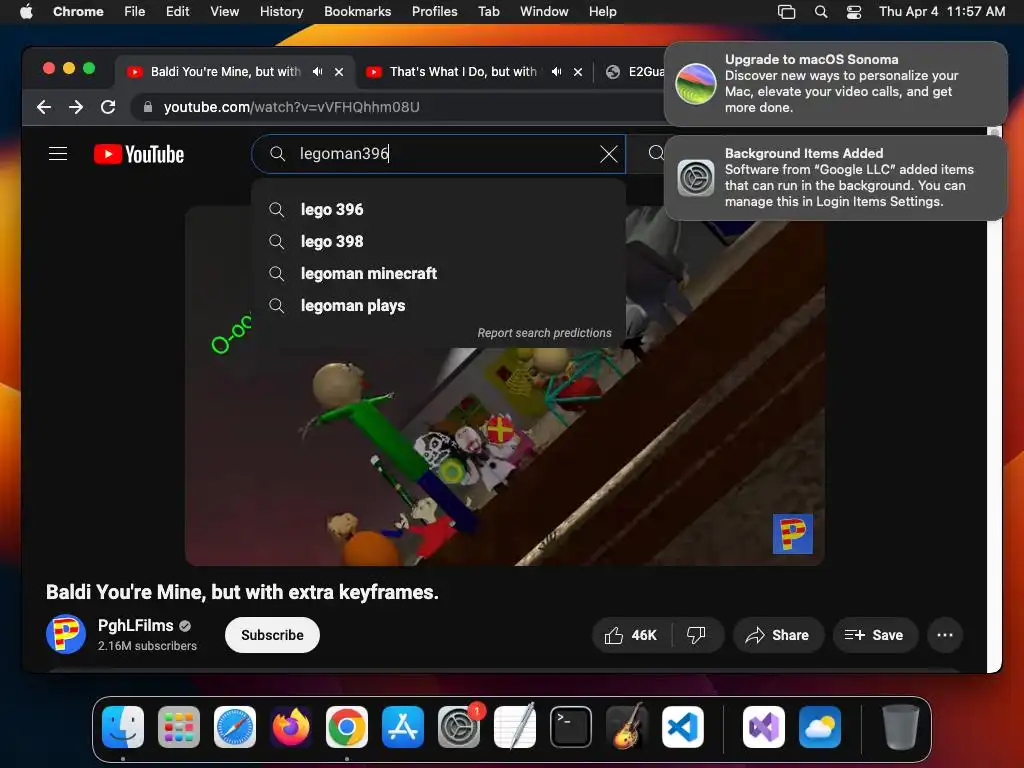This screenshot has height=768, width=1024.
Task: Open the Bookmarks menu
Action: (x=358, y=12)
